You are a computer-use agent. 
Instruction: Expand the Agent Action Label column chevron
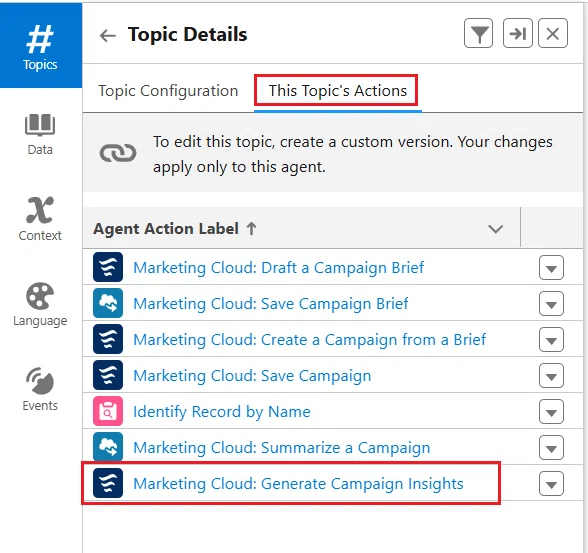click(x=495, y=229)
